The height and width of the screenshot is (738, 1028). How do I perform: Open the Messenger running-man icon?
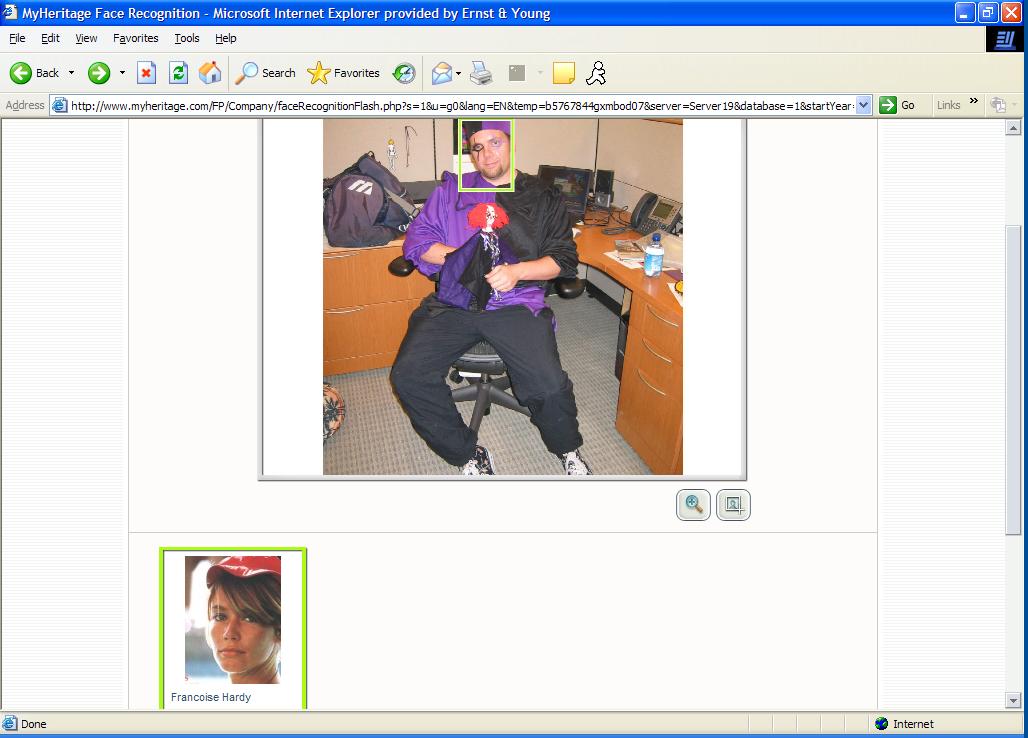coord(596,73)
